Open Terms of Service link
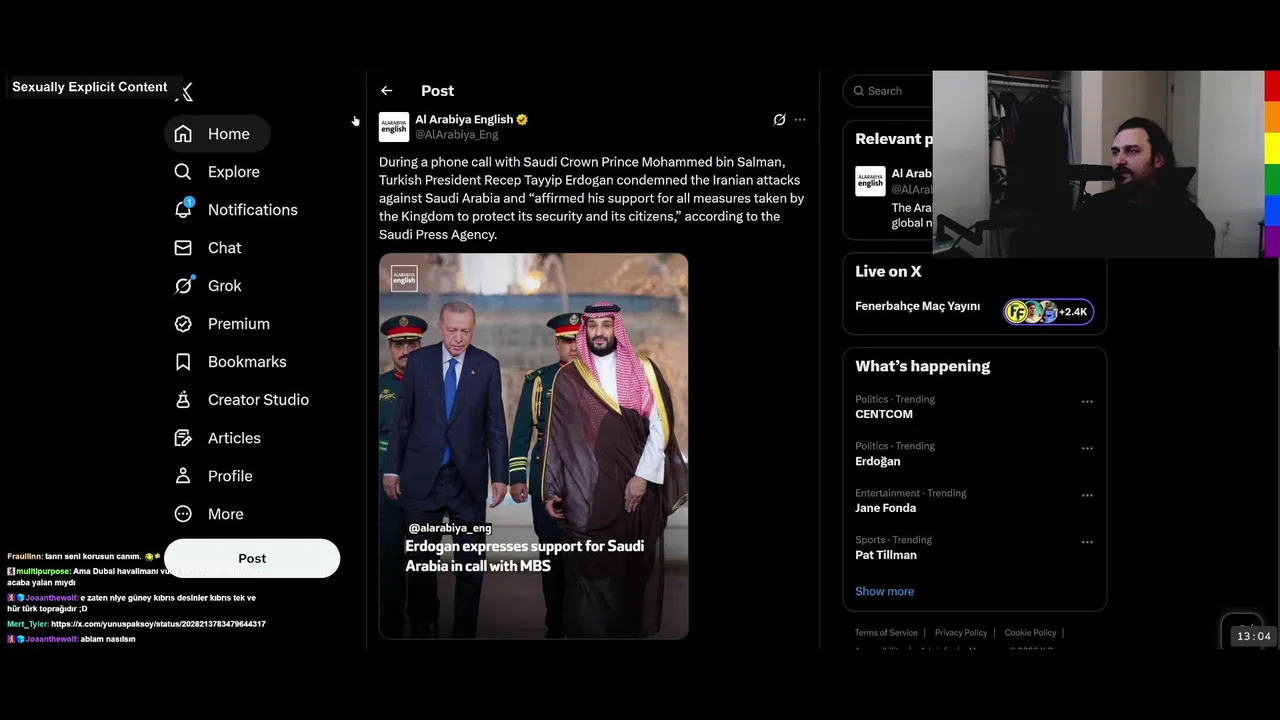Image resolution: width=1280 pixels, height=720 pixels. [886, 633]
